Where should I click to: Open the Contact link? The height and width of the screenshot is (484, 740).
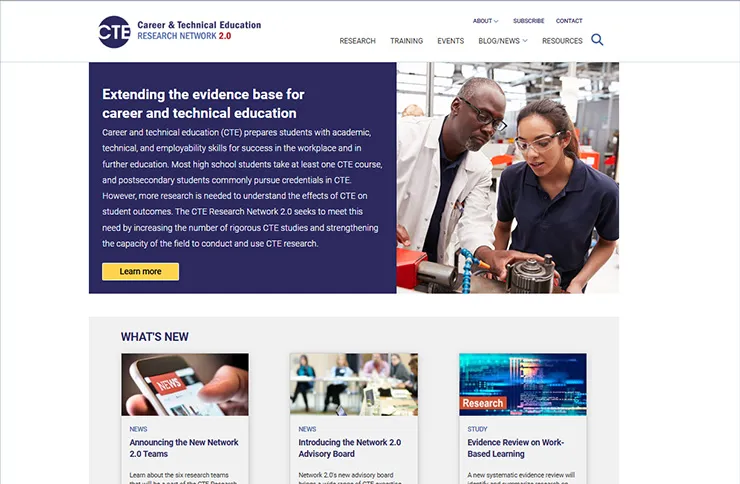pos(569,21)
